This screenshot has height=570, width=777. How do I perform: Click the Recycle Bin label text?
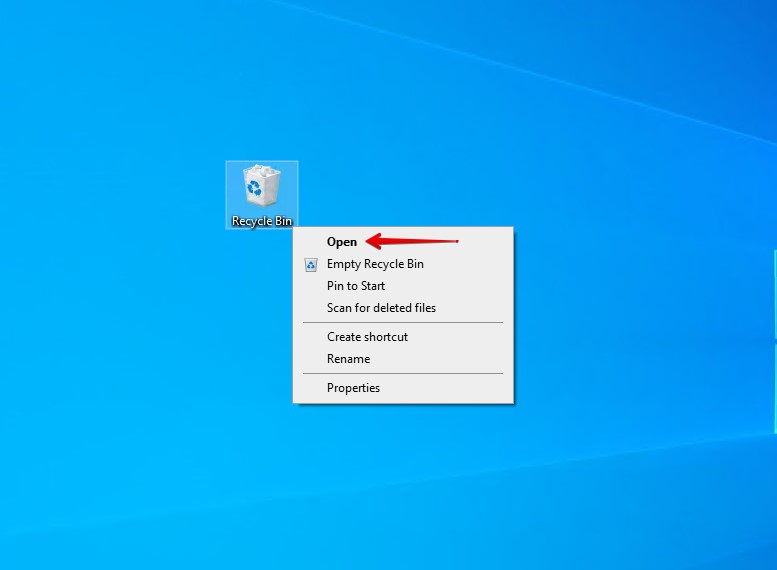coord(262,221)
